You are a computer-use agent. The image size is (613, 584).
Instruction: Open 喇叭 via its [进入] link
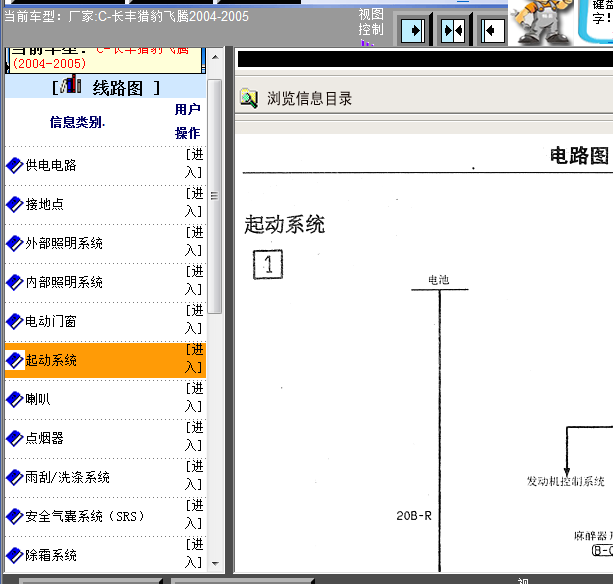[x=194, y=398]
